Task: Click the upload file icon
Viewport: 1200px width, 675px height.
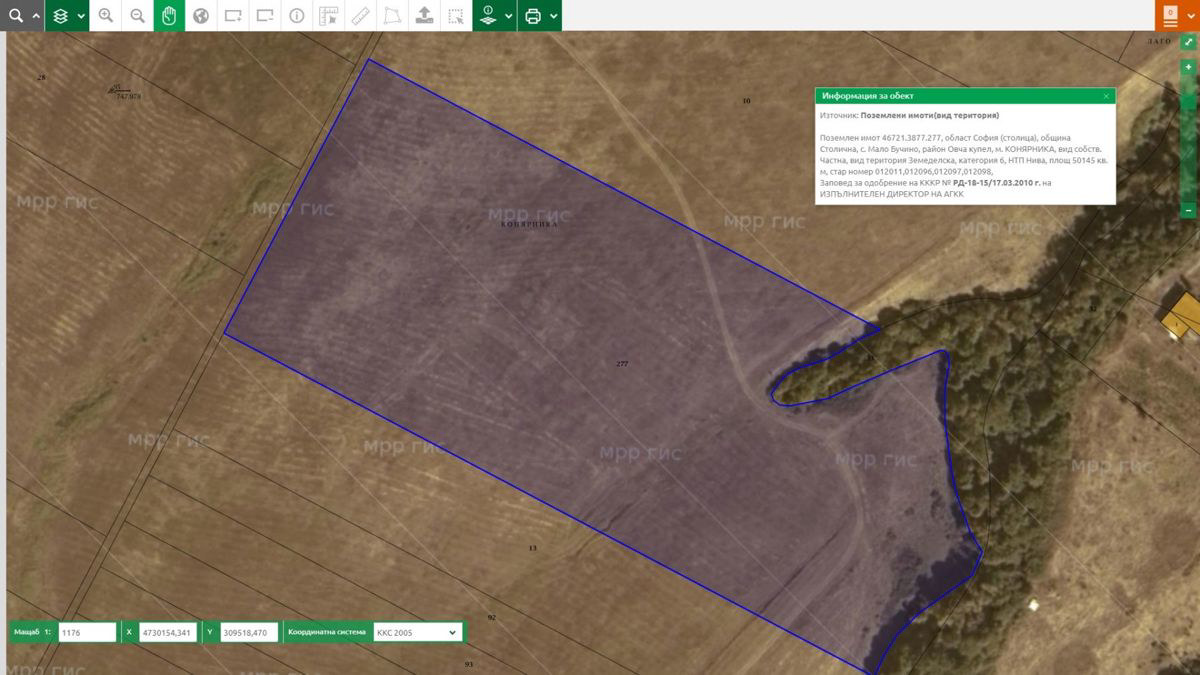Action: click(425, 15)
